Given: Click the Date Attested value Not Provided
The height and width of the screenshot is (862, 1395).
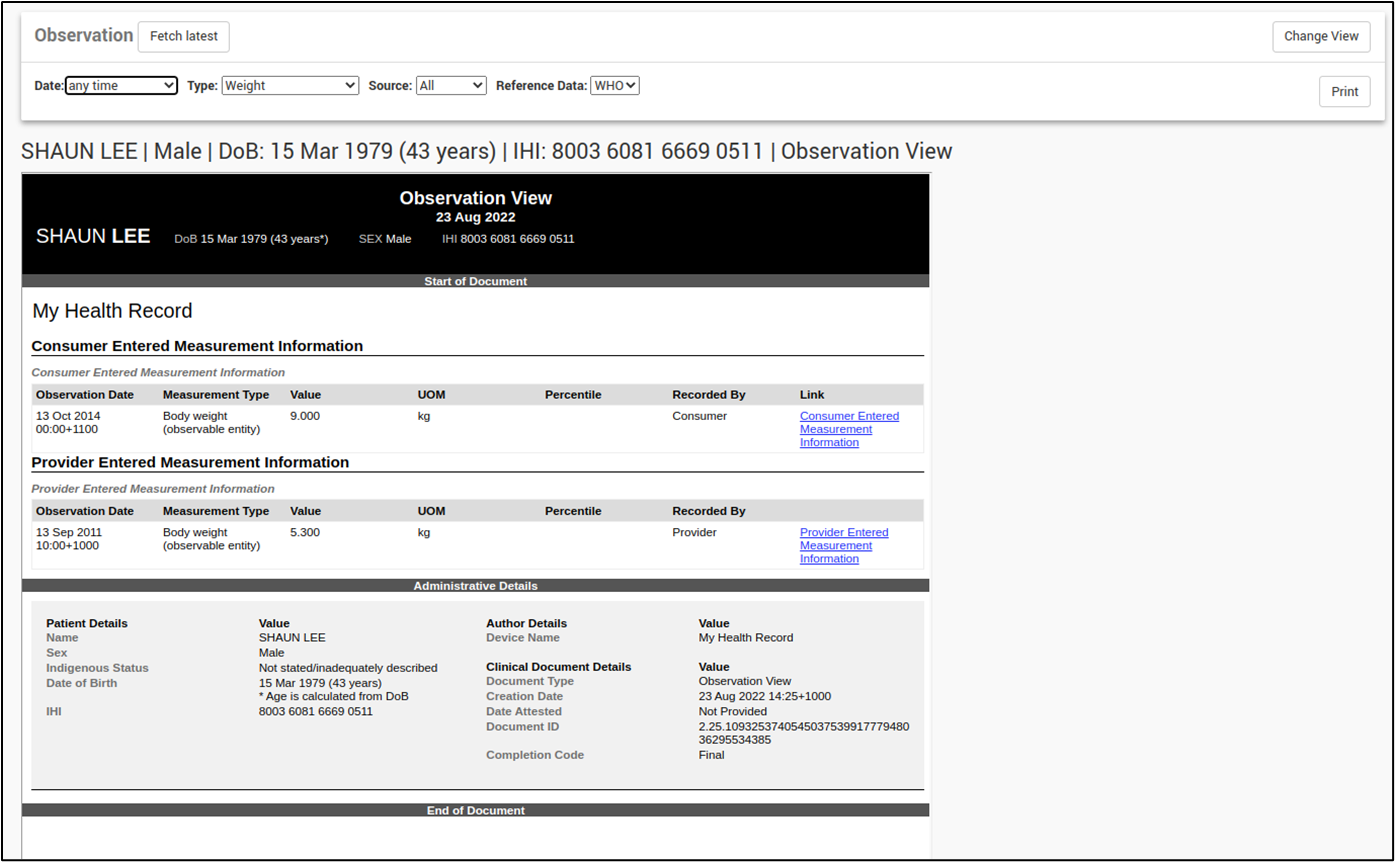Looking at the screenshot, I should pyautogui.click(x=733, y=711).
